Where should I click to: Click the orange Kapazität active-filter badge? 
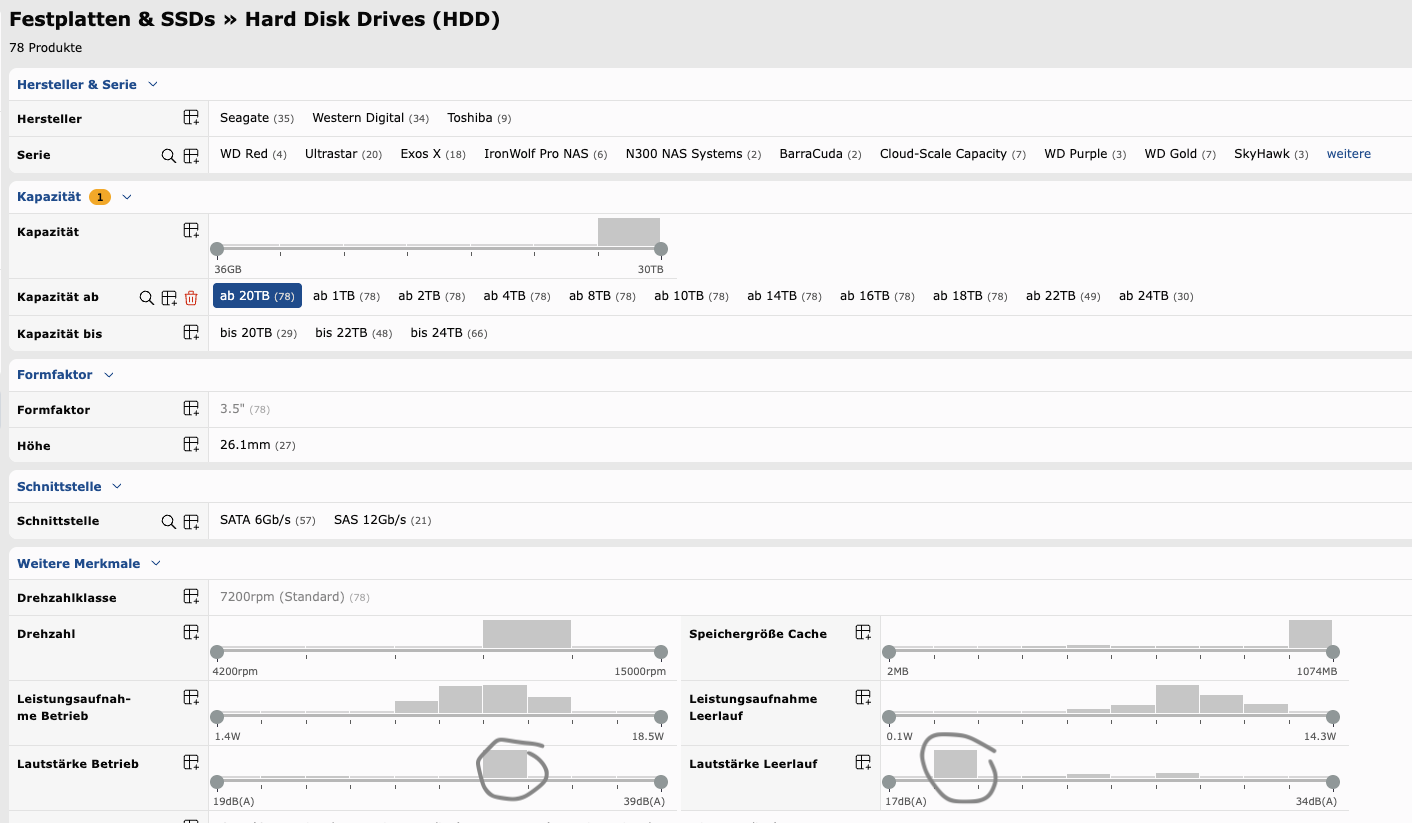(x=100, y=197)
